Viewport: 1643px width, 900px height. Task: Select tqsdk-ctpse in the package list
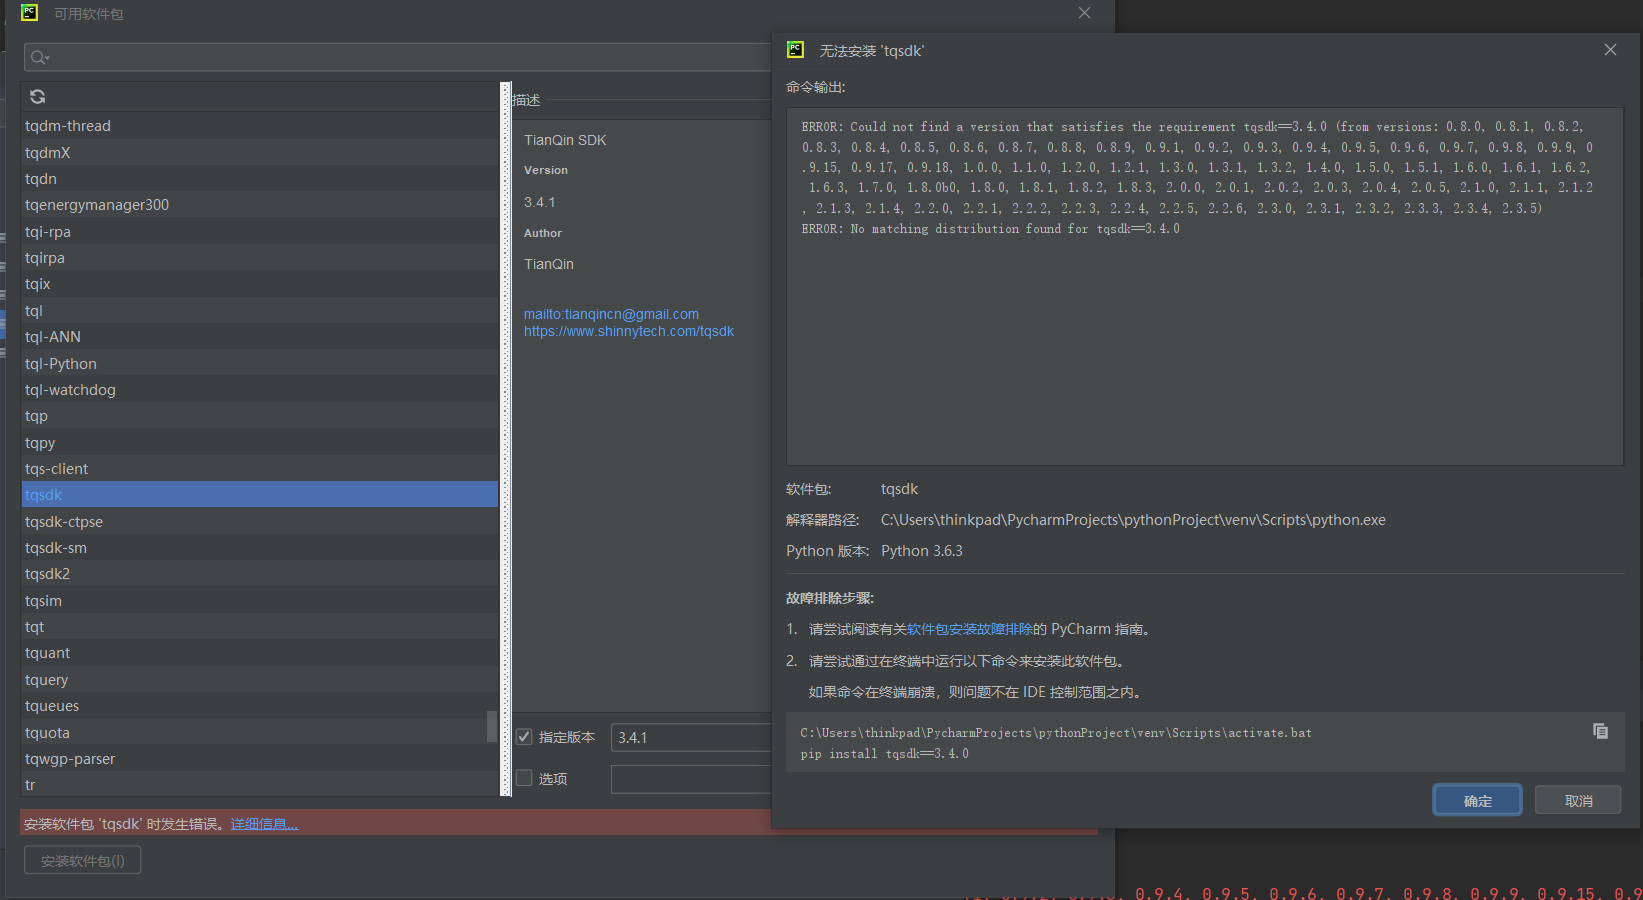64,522
